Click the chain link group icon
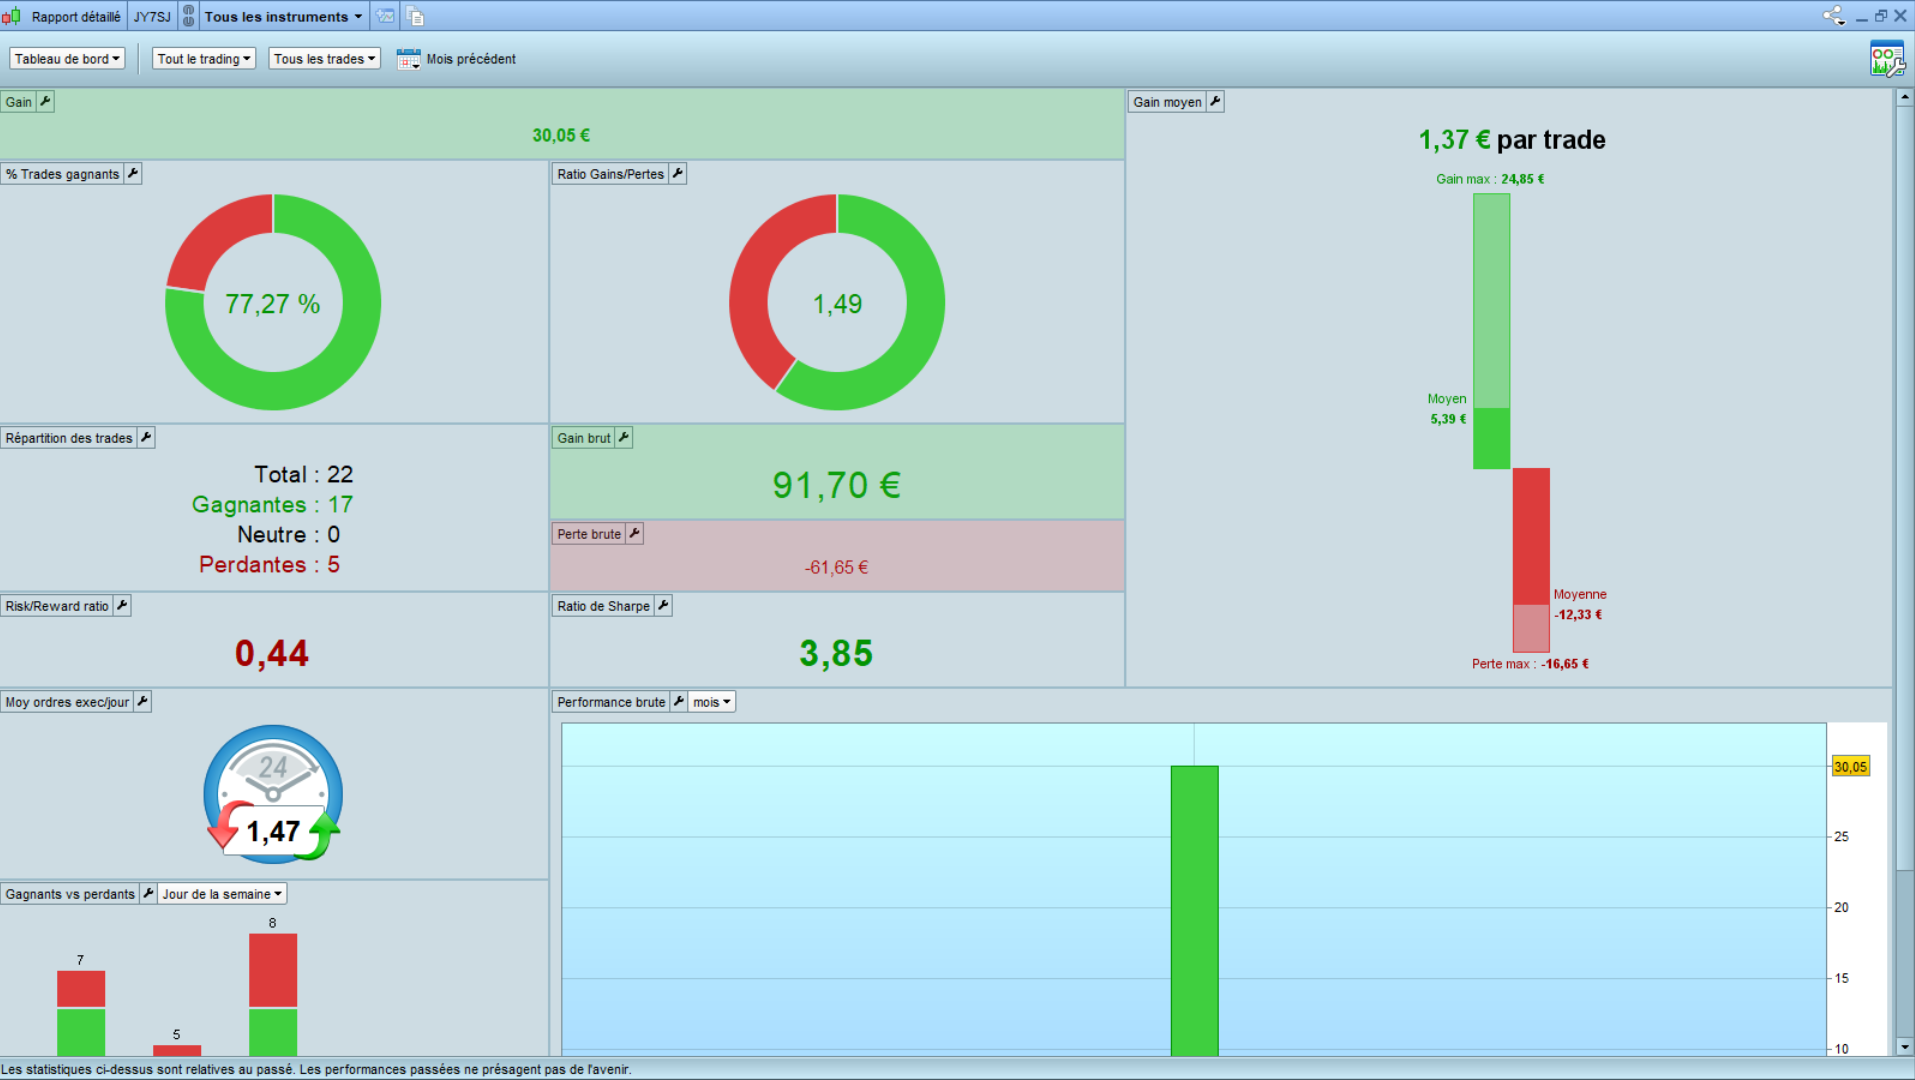This screenshot has height=1080, width=1915. pyautogui.click(x=188, y=16)
